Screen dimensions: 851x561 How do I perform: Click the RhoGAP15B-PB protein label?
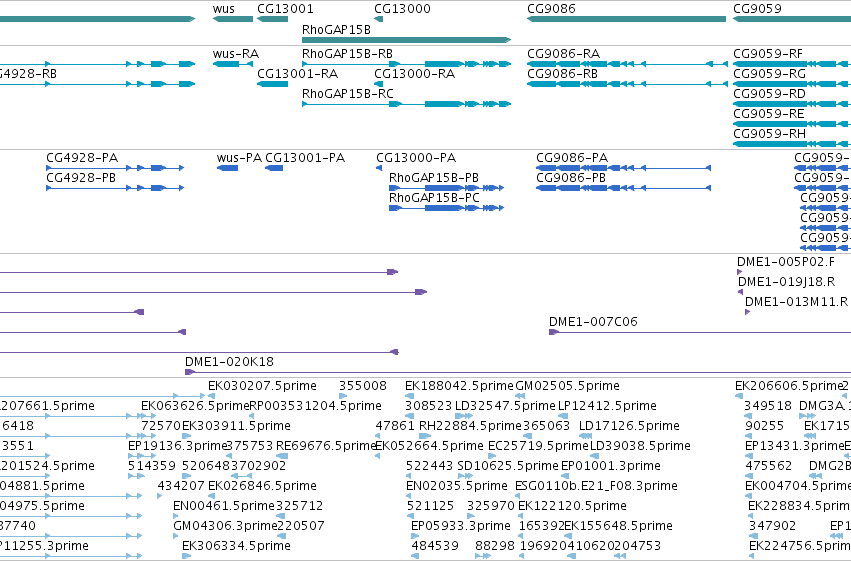point(434,178)
